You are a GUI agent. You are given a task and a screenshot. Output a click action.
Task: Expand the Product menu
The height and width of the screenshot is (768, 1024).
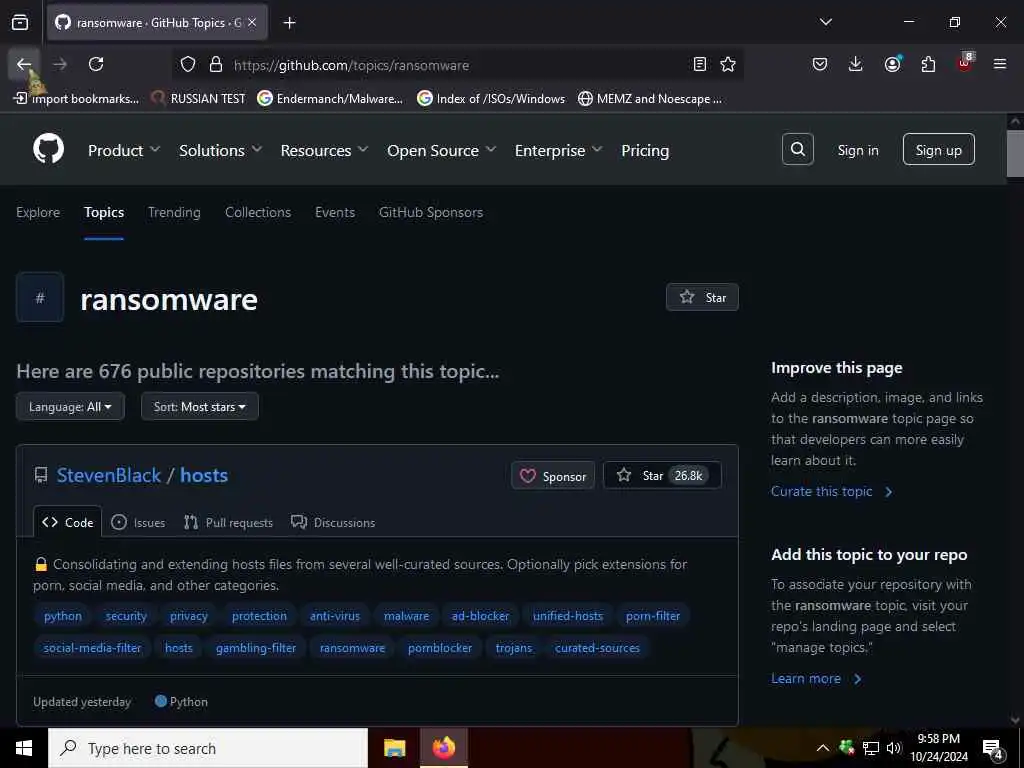point(124,150)
